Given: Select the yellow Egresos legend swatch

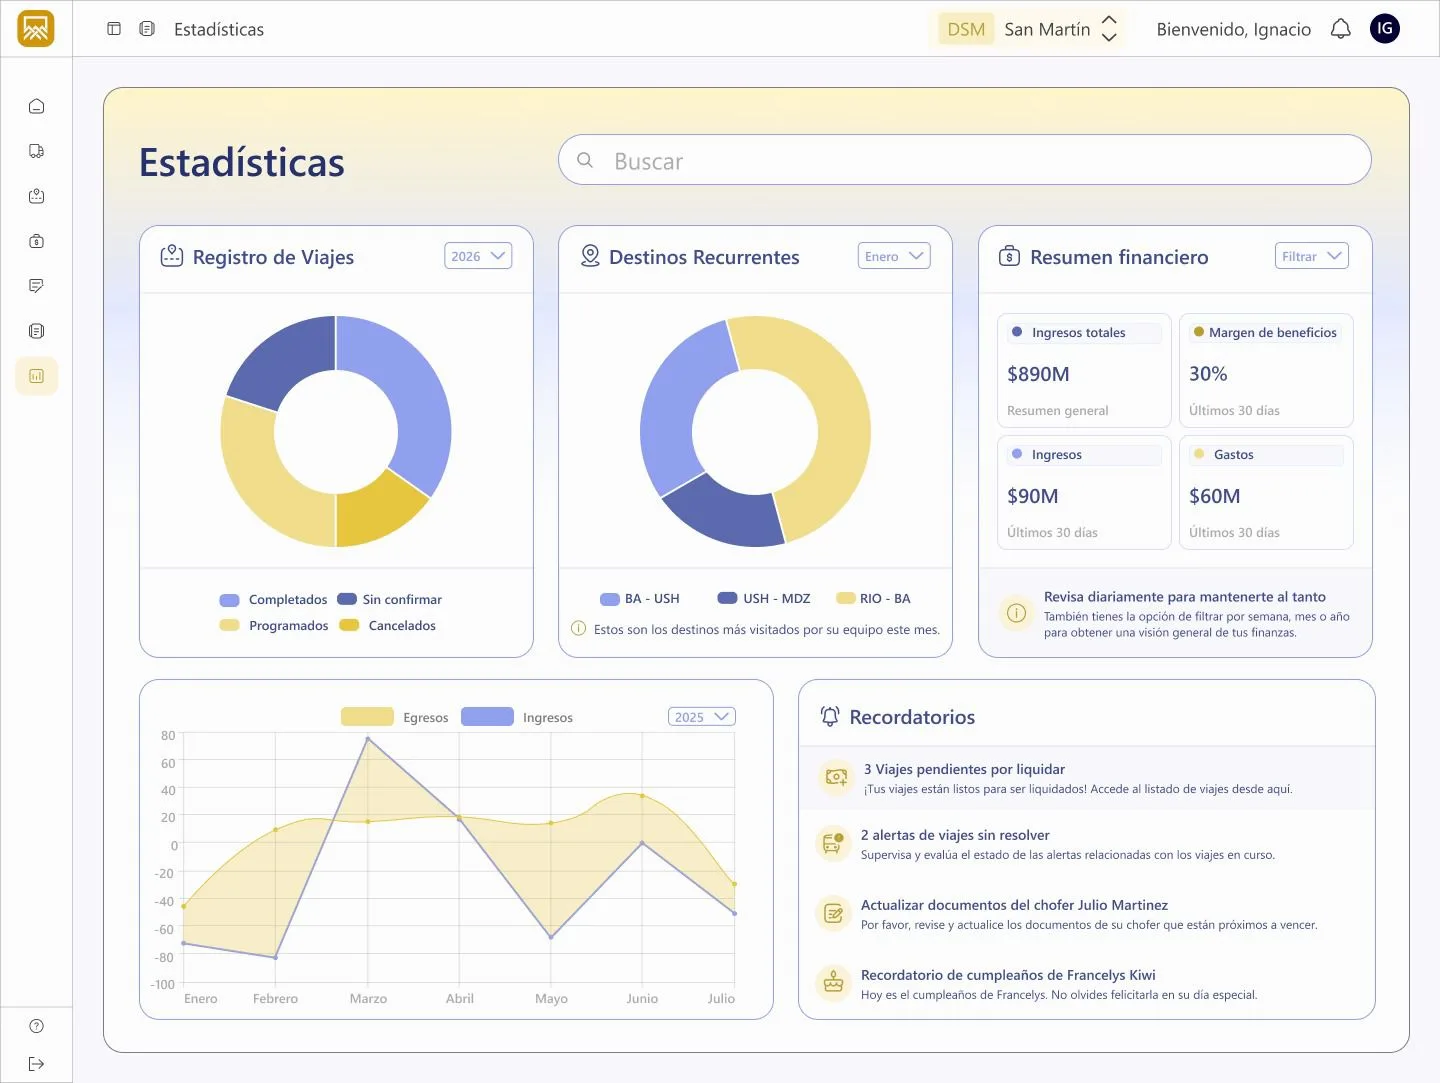Looking at the screenshot, I should coord(367,716).
